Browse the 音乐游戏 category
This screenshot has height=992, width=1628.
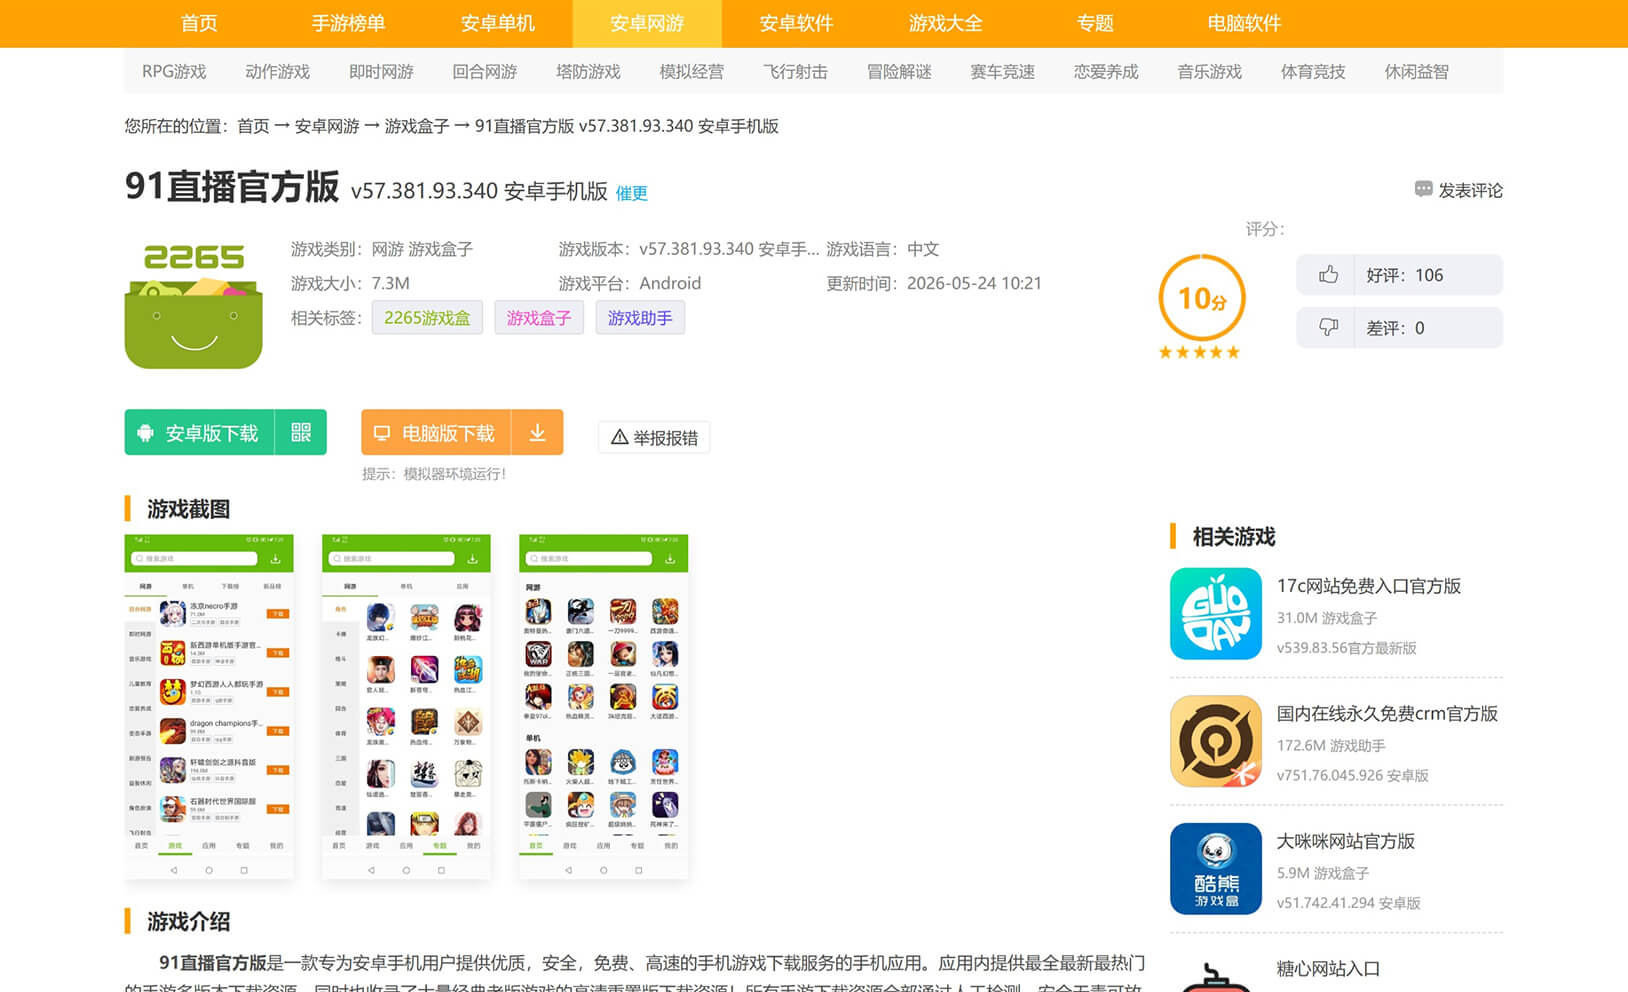(1209, 72)
